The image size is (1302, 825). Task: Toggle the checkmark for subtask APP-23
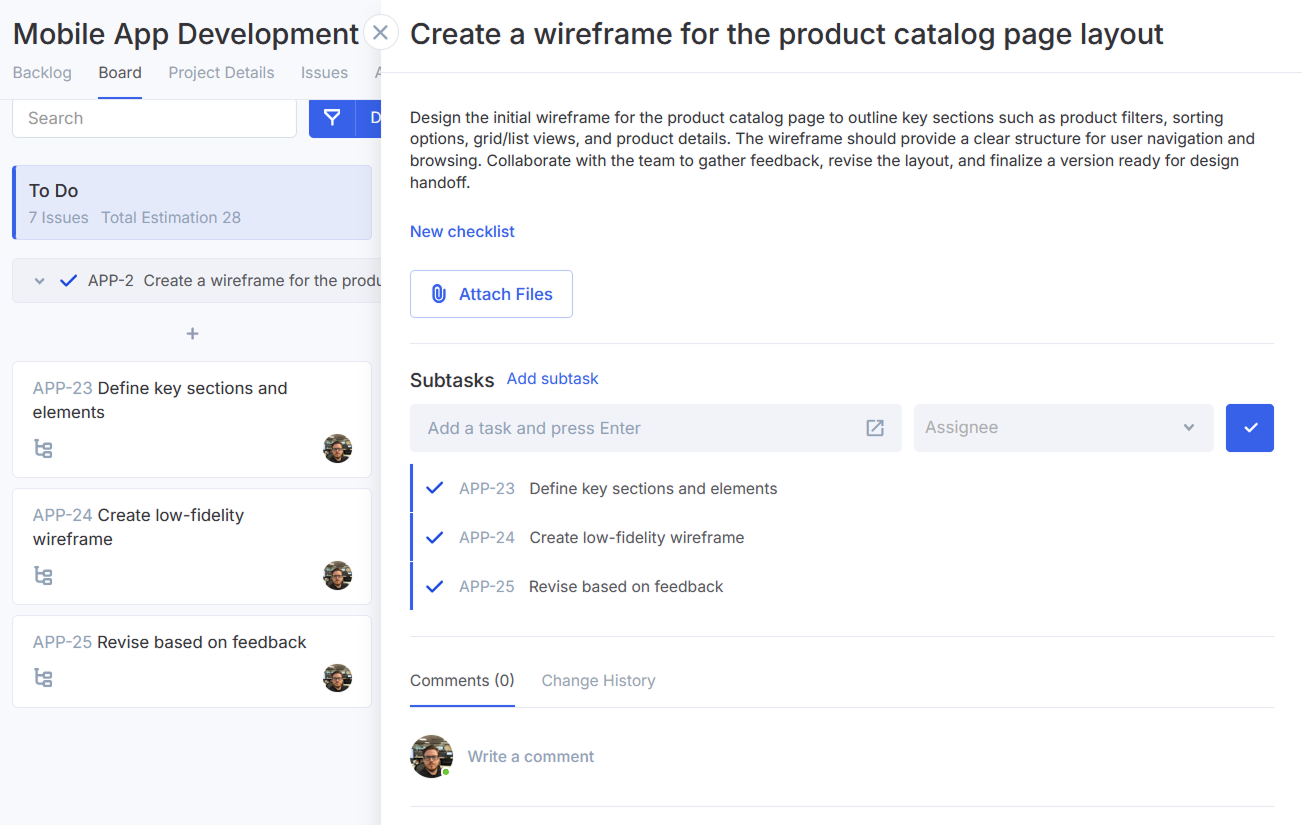click(435, 488)
